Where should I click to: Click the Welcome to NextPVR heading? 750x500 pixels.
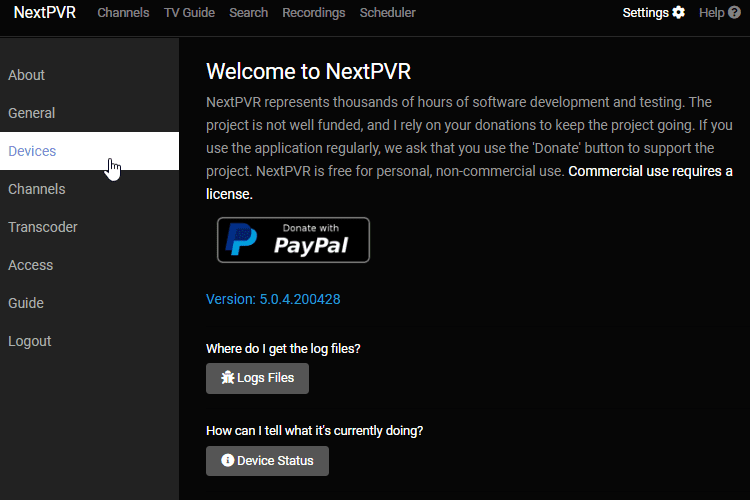pyautogui.click(x=309, y=71)
